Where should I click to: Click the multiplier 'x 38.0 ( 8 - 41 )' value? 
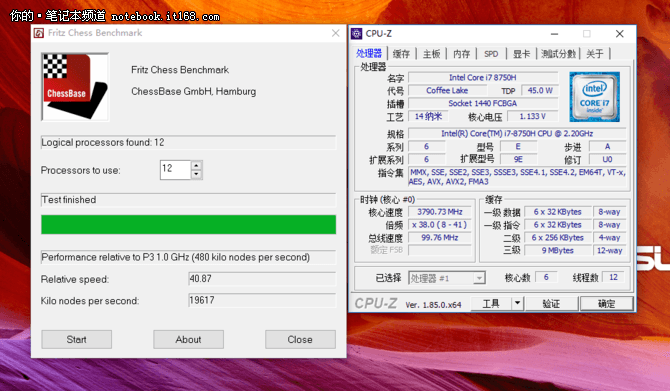(440, 224)
